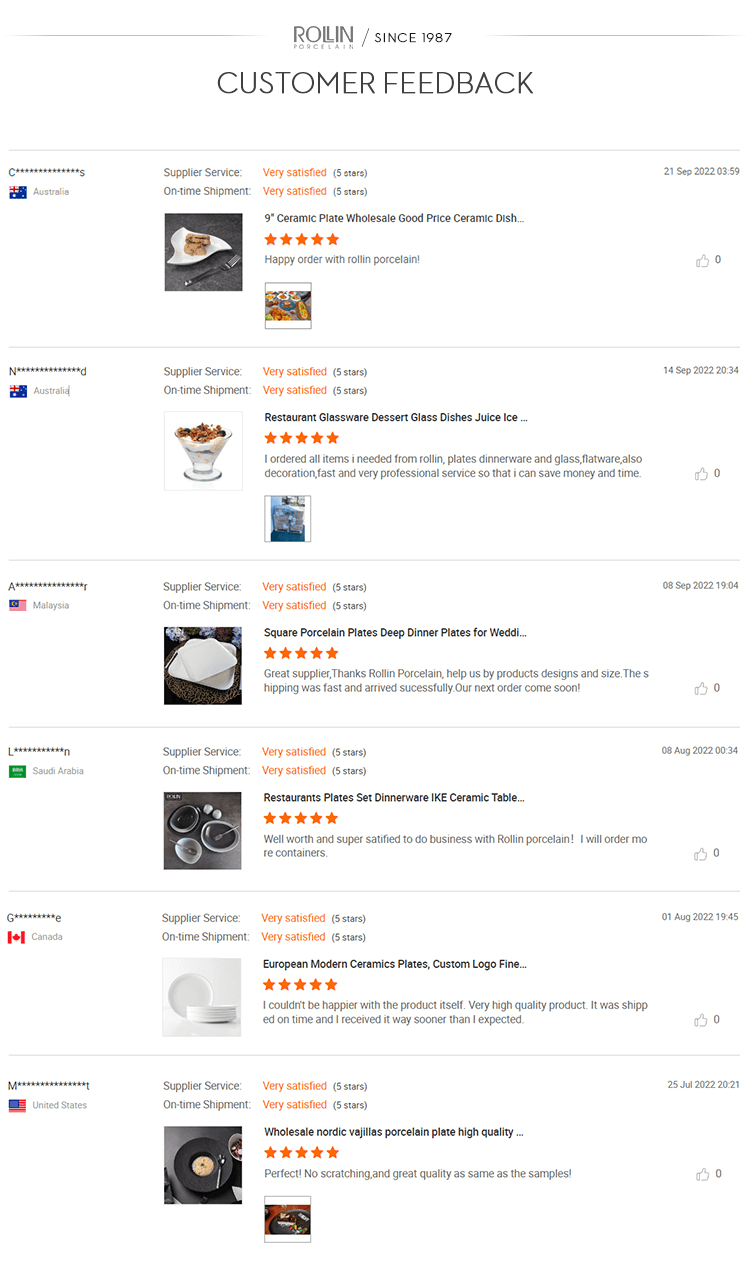The width and height of the screenshot is (750, 1272).
Task: Click the Rollin Porcelain logo
Action: [x=322, y=38]
